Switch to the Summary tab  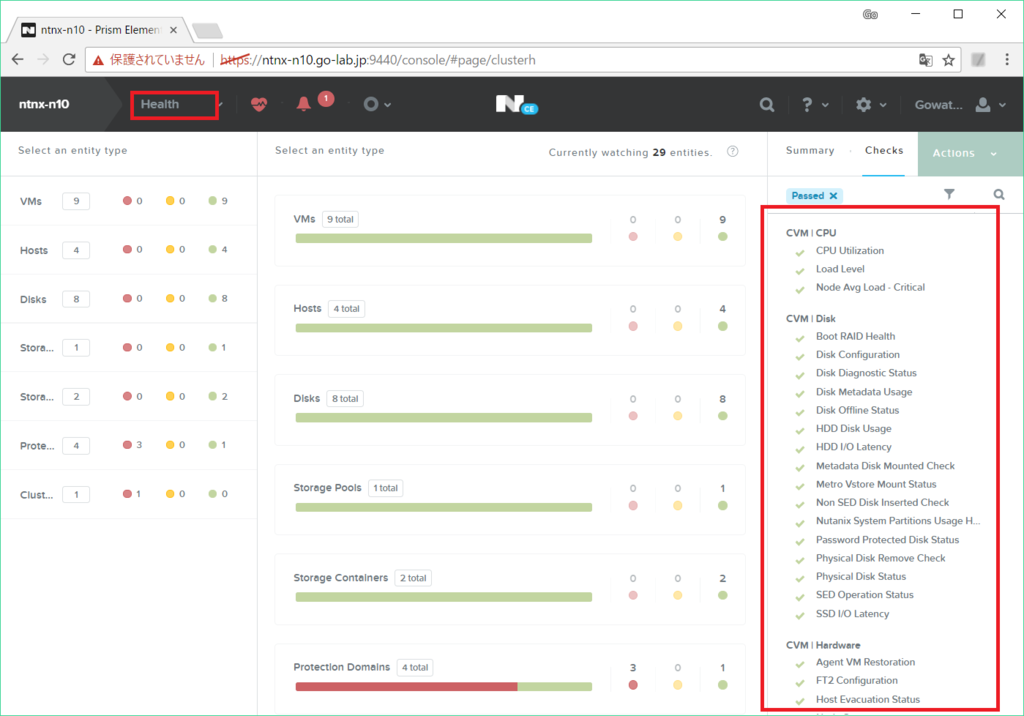point(810,150)
